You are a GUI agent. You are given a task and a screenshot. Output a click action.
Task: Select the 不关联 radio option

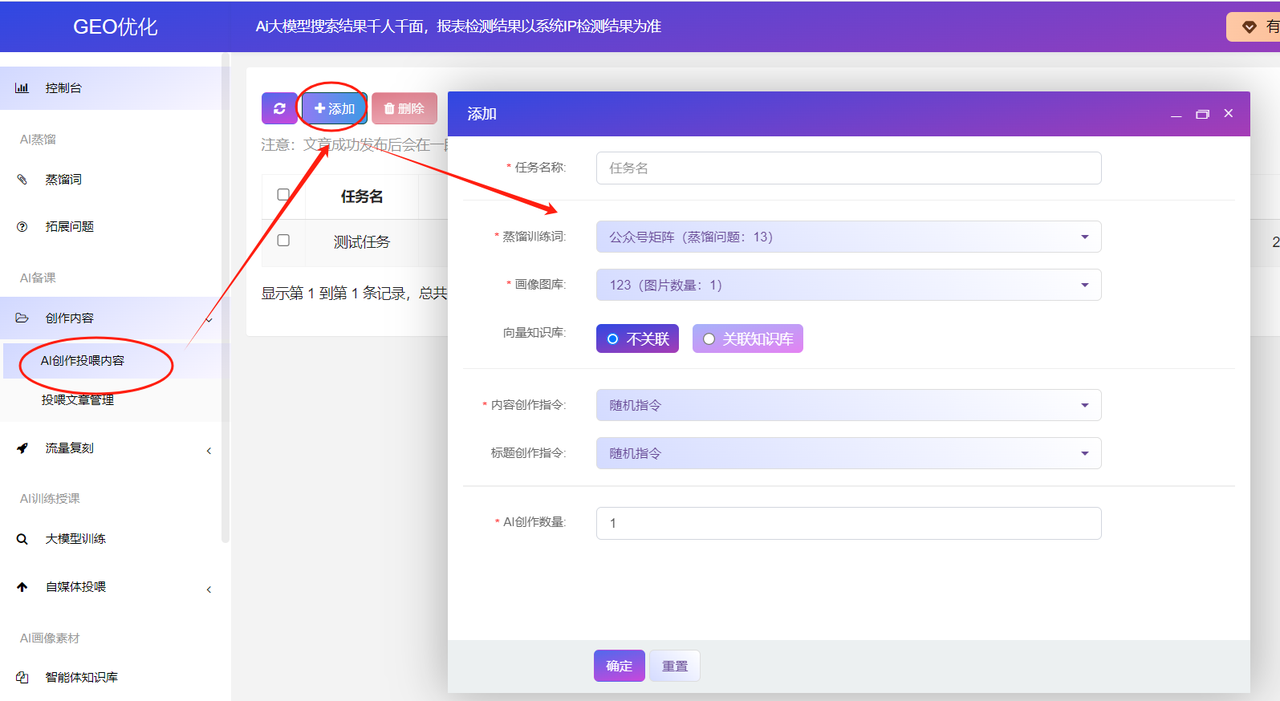click(x=637, y=339)
